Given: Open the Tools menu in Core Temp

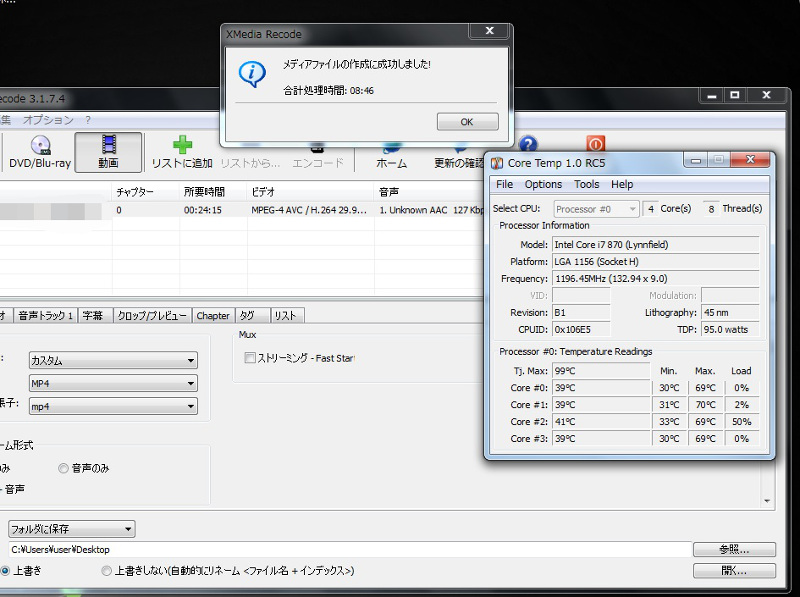Looking at the screenshot, I should [587, 184].
